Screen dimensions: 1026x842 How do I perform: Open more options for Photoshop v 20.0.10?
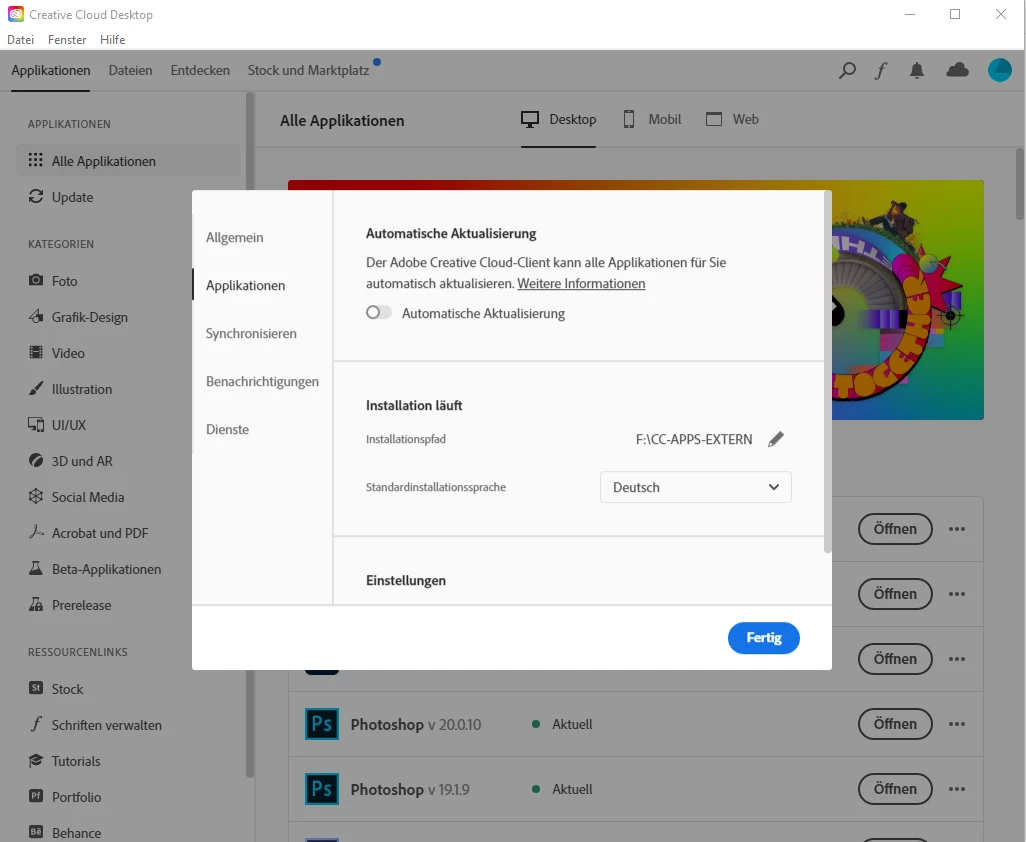tap(957, 724)
